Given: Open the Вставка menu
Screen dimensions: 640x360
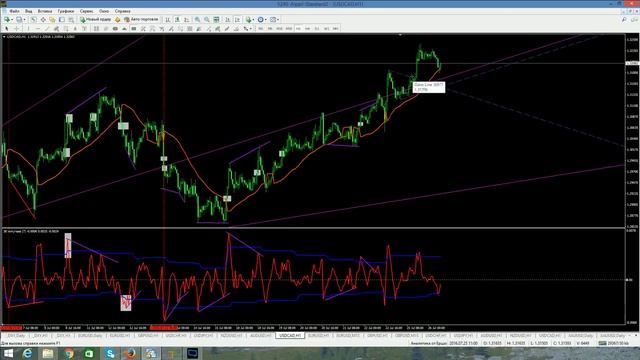Looking at the screenshot, I should (45, 11).
